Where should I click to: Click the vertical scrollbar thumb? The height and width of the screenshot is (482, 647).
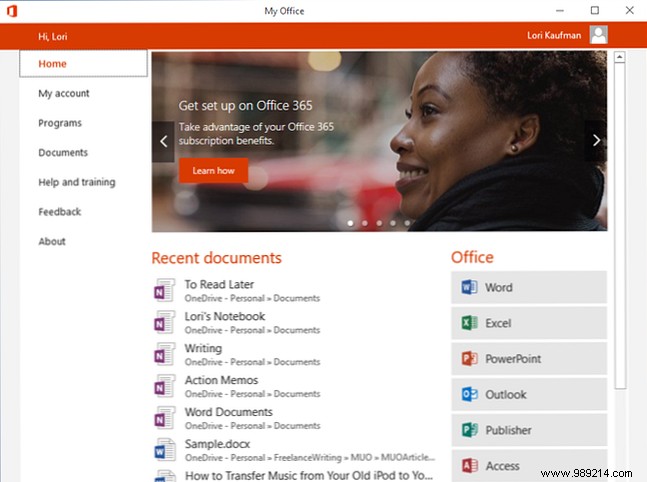(x=620, y=226)
